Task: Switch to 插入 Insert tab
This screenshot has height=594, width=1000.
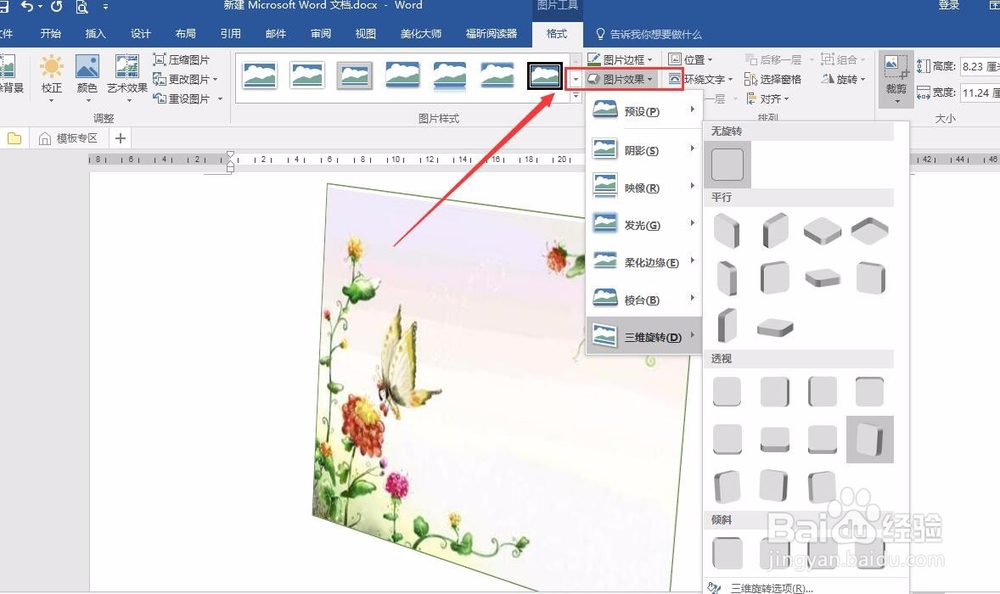Action: 96,33
